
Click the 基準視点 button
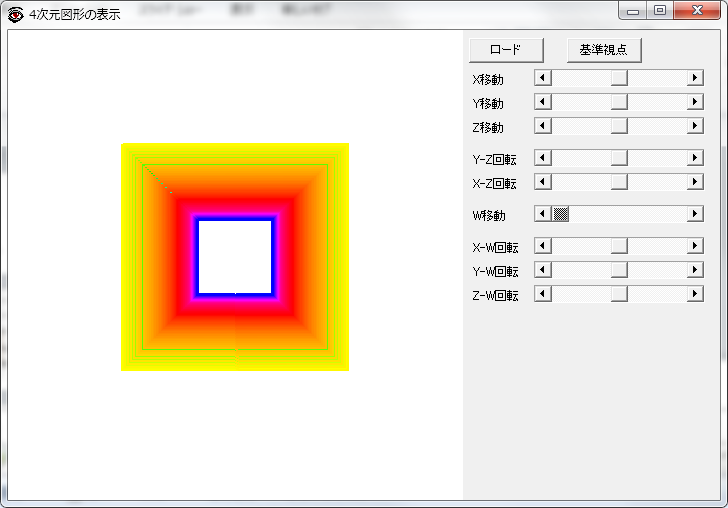click(x=604, y=50)
